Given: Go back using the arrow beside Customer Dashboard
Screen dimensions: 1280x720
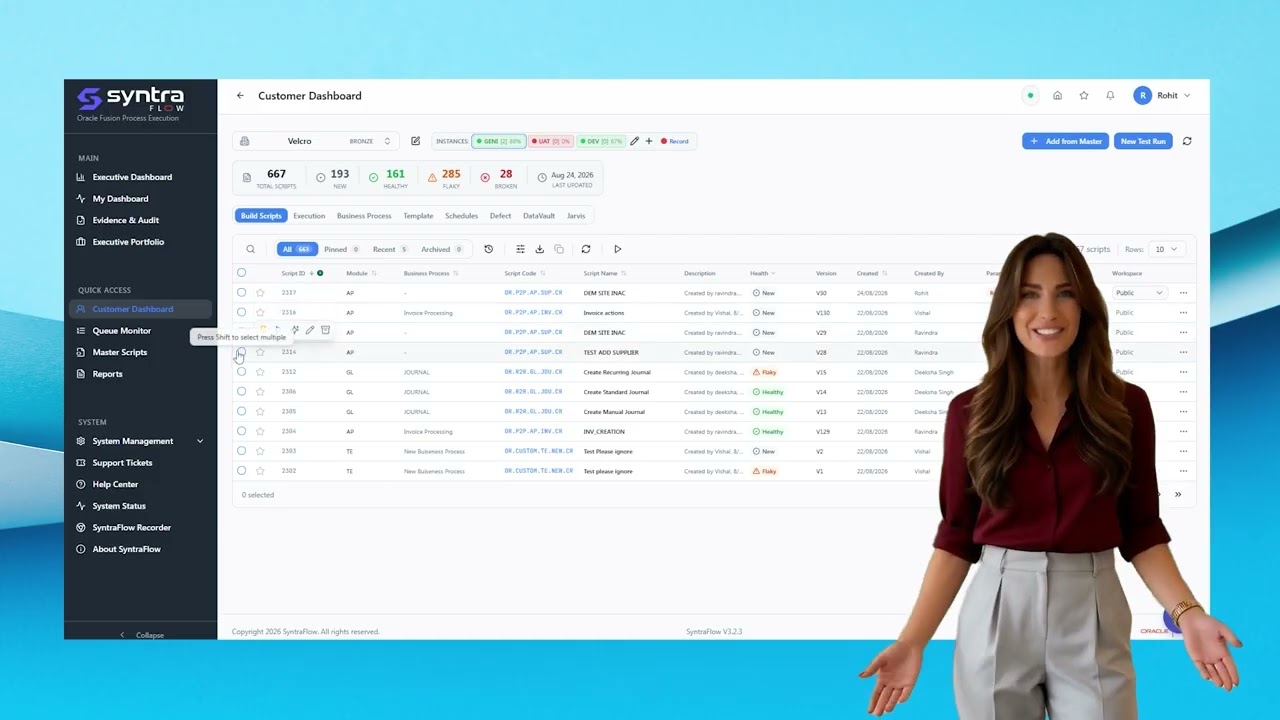Looking at the screenshot, I should [240, 96].
